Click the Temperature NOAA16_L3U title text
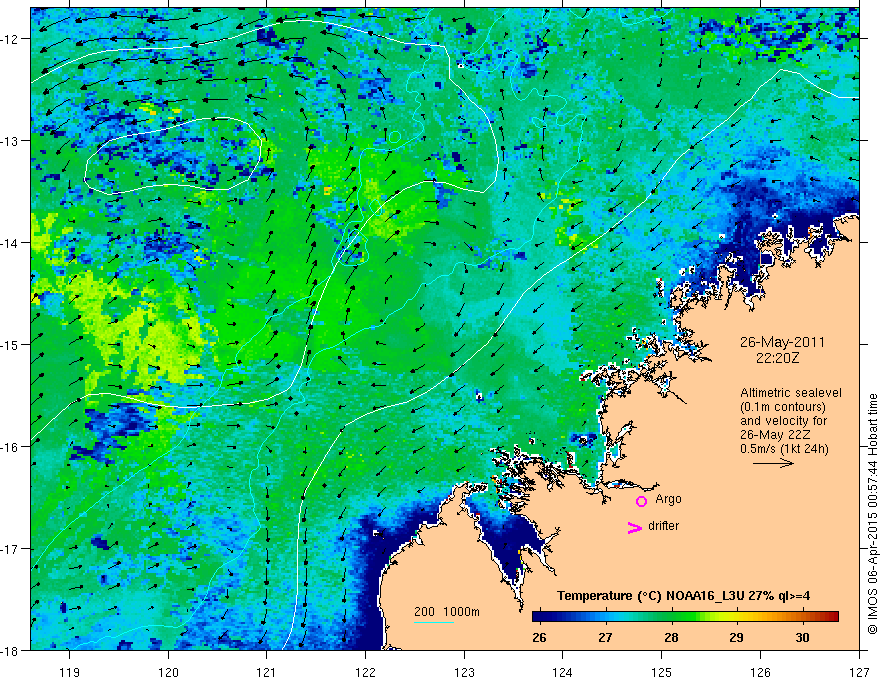The image size is (880, 680). pos(683,596)
